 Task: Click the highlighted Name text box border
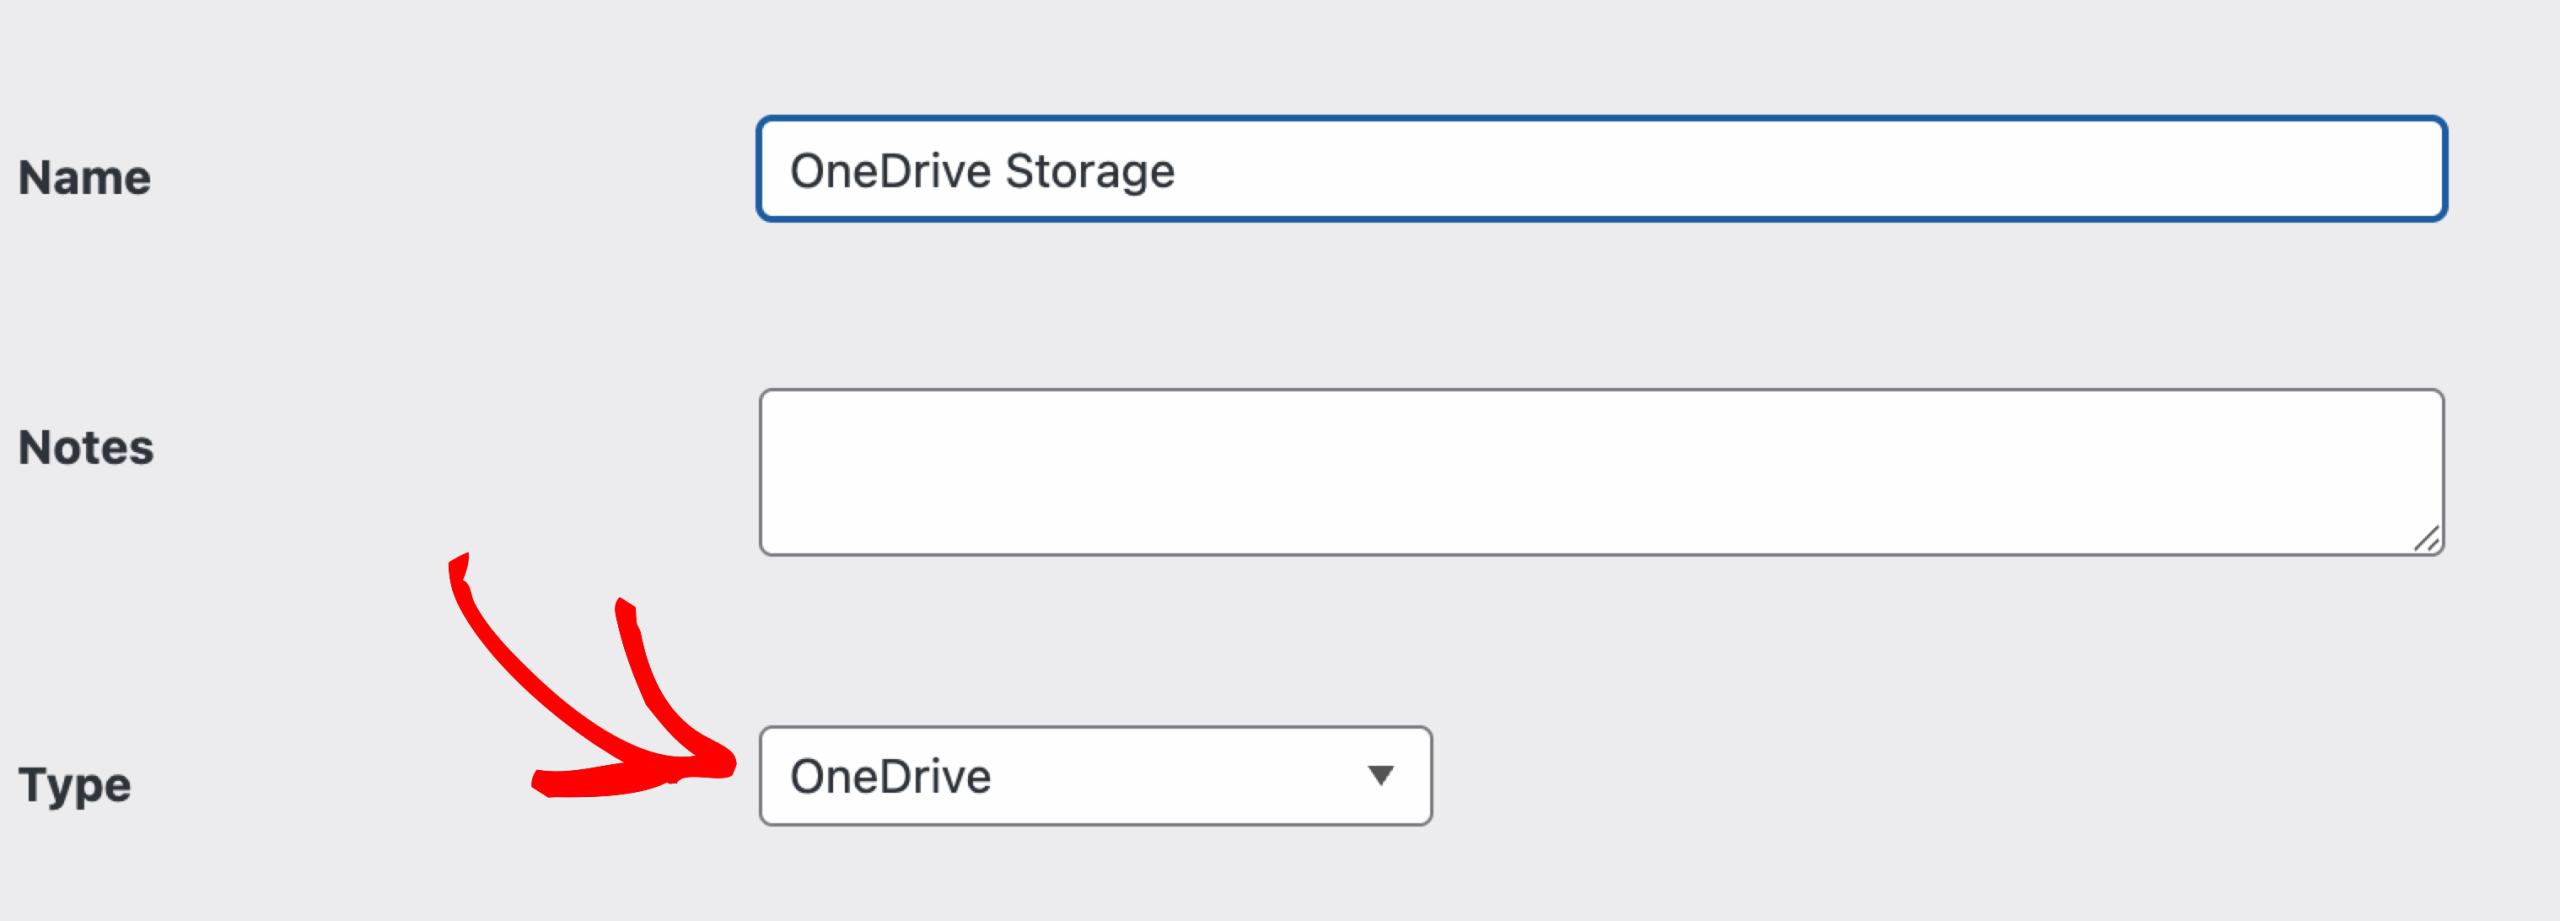(1600, 121)
